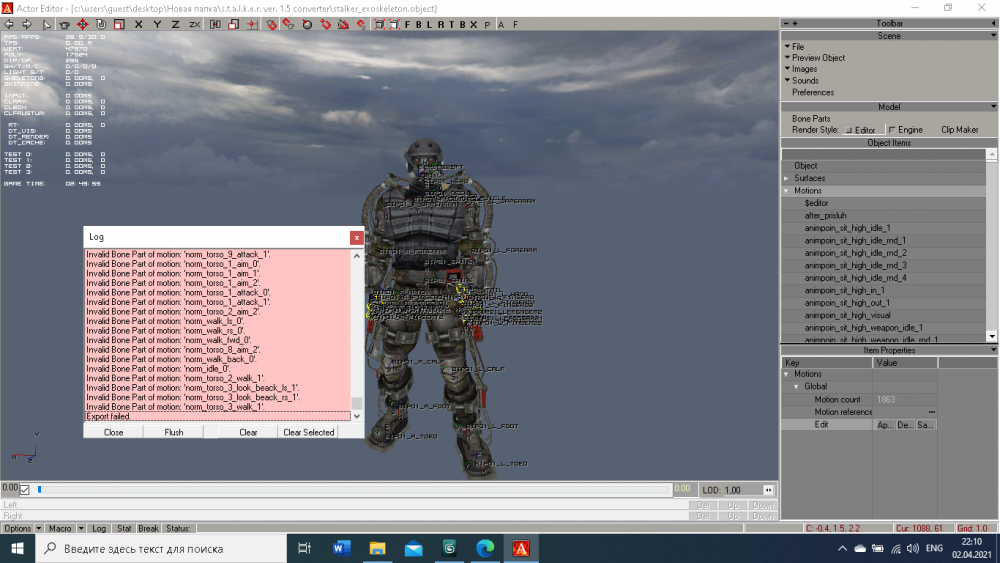Click the A camera-mode button
Image resolution: width=1000 pixels, height=563 pixels.
501,24
